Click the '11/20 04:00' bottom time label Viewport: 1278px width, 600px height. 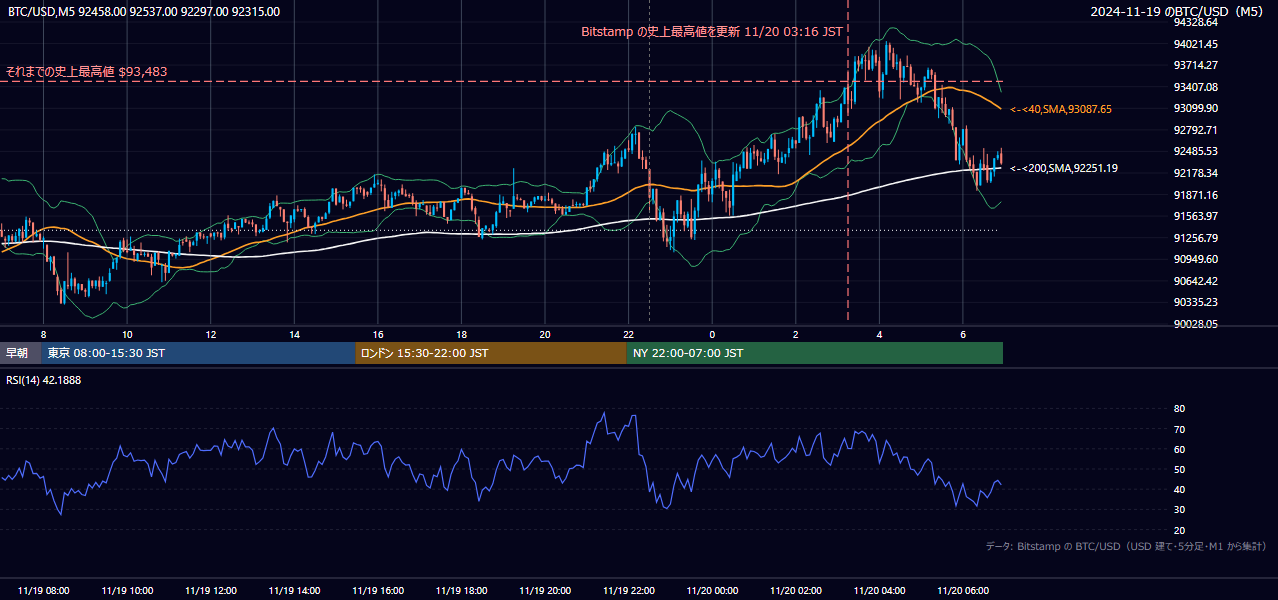click(879, 591)
